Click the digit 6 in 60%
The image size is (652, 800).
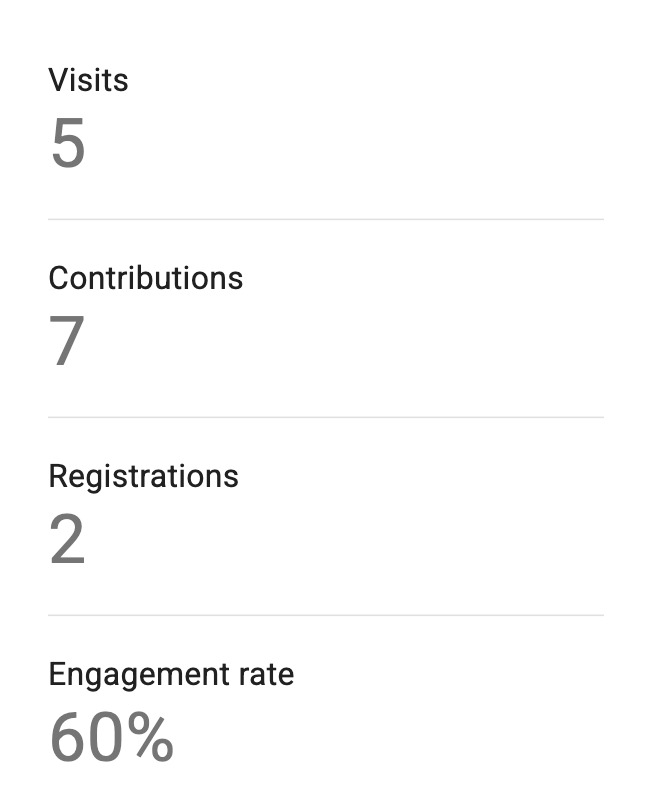pos(68,738)
